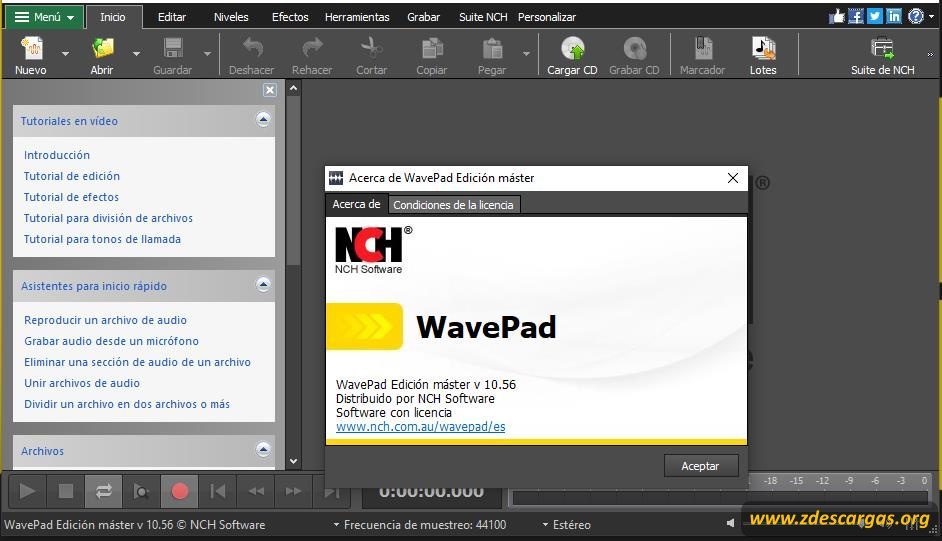Open the Grabar tab
Image resolution: width=942 pixels, height=541 pixels.
click(x=424, y=17)
